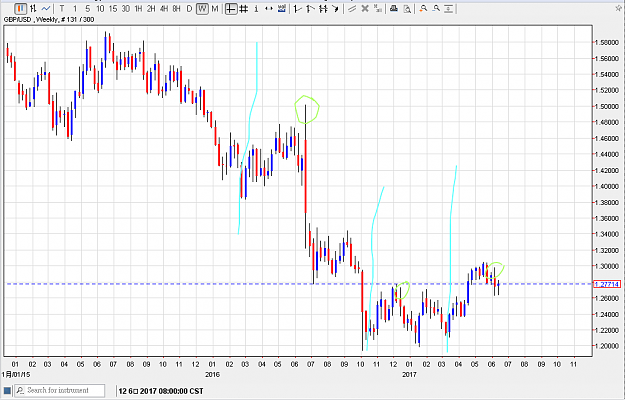Image resolution: width=625 pixels, height=401 pixels.
Task: Toggle the crosshair cursor tool
Action: [231, 8]
